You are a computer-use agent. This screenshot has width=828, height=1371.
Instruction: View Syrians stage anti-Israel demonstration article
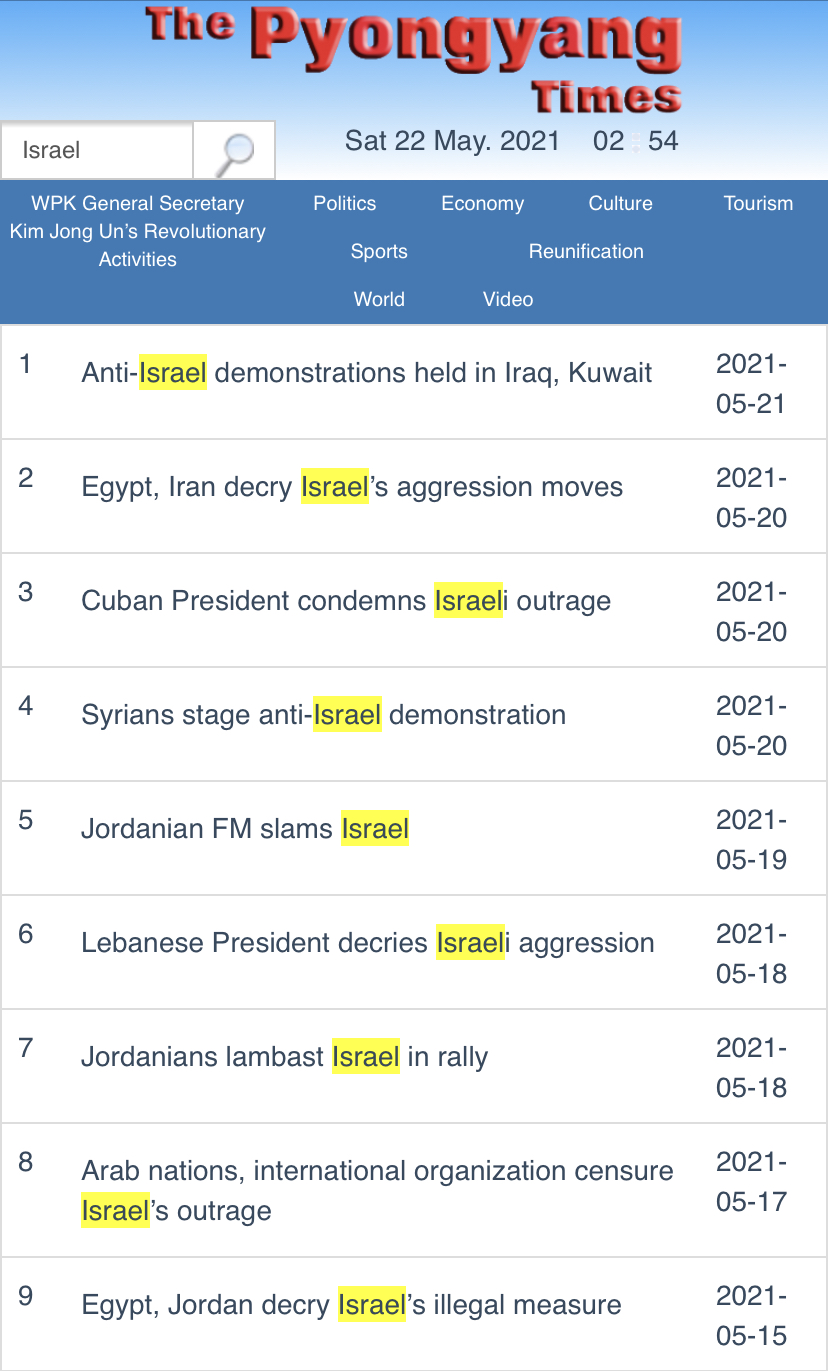pos(324,715)
